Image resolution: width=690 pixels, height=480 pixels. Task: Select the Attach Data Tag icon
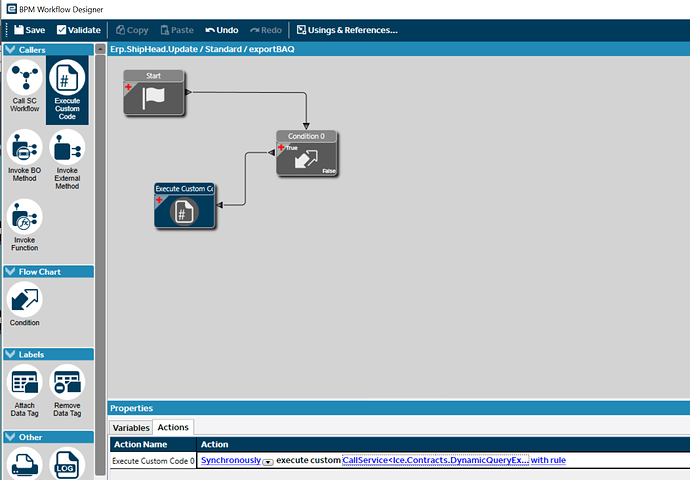click(25, 391)
